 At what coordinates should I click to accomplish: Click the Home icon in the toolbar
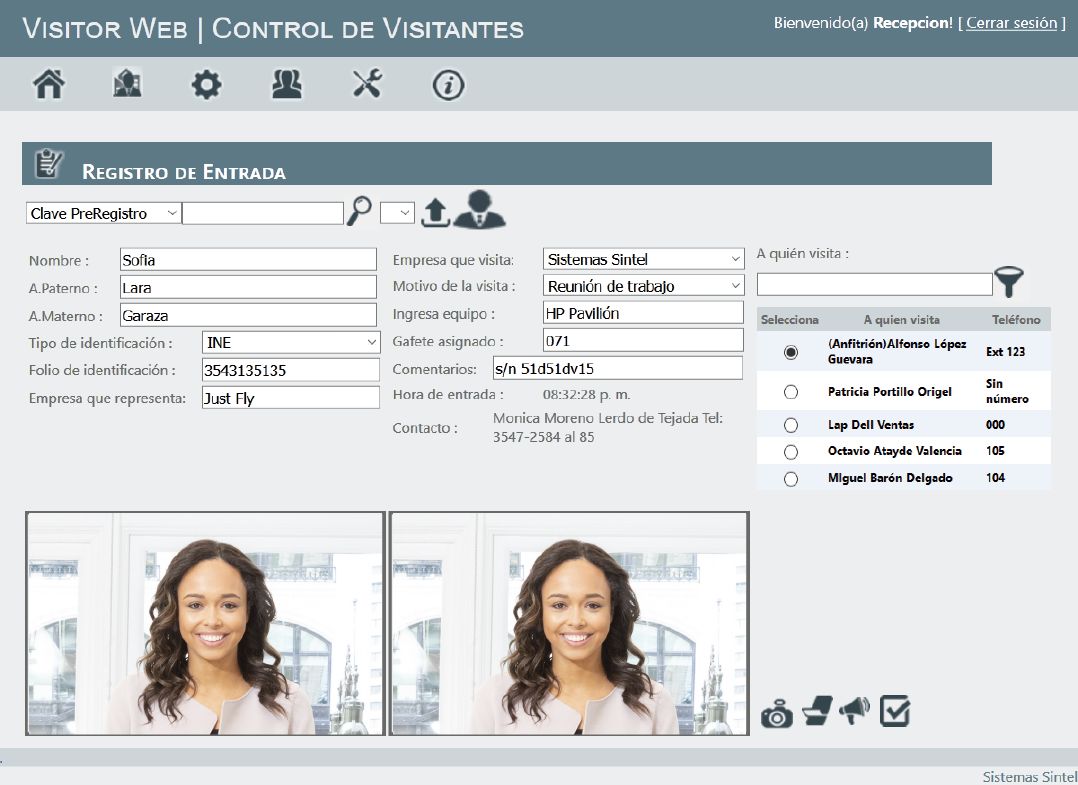[47, 85]
